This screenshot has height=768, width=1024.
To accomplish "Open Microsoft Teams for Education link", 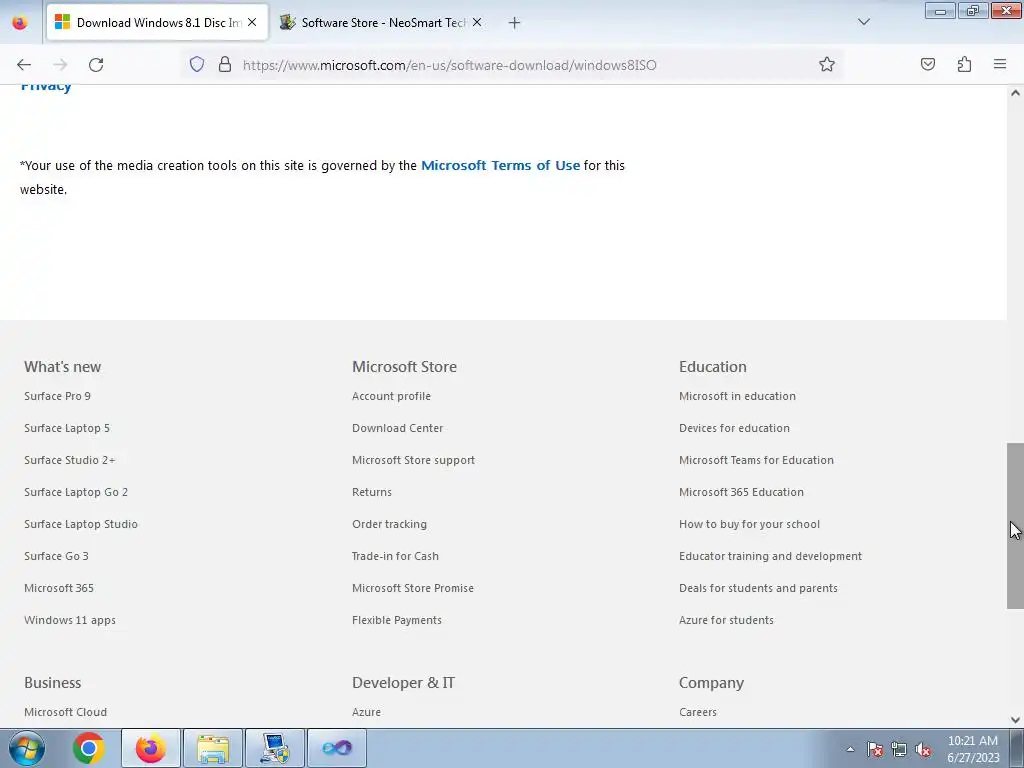I will point(756,460).
